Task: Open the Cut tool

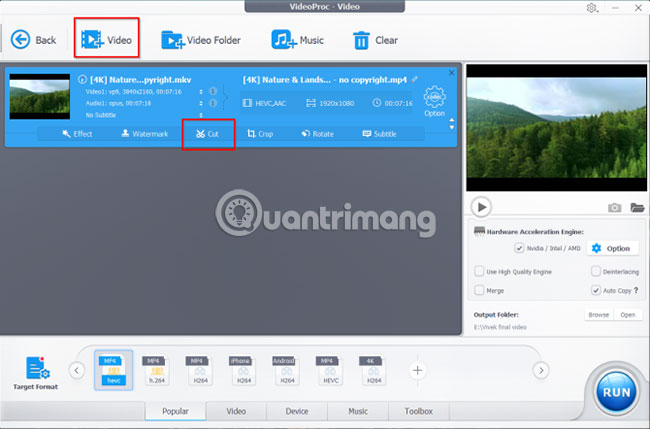Action: [x=208, y=134]
